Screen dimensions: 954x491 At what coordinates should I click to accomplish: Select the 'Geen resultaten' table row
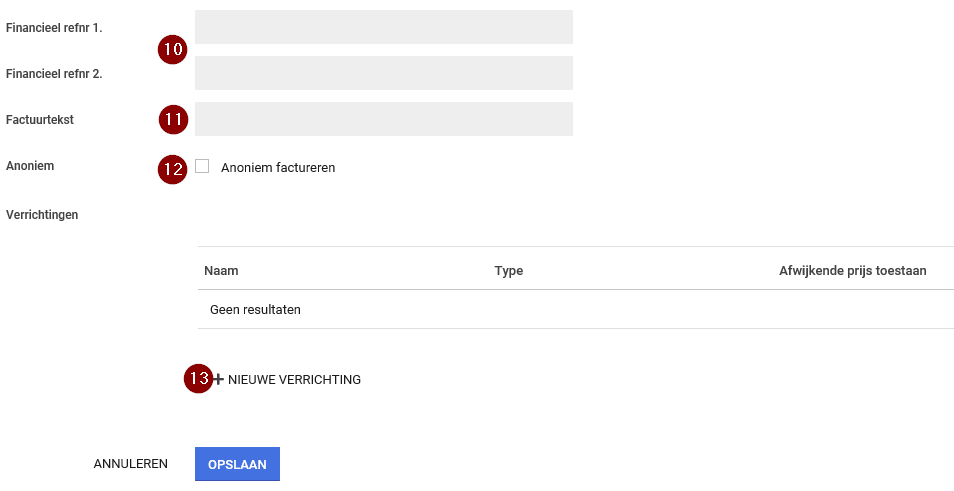(x=575, y=310)
